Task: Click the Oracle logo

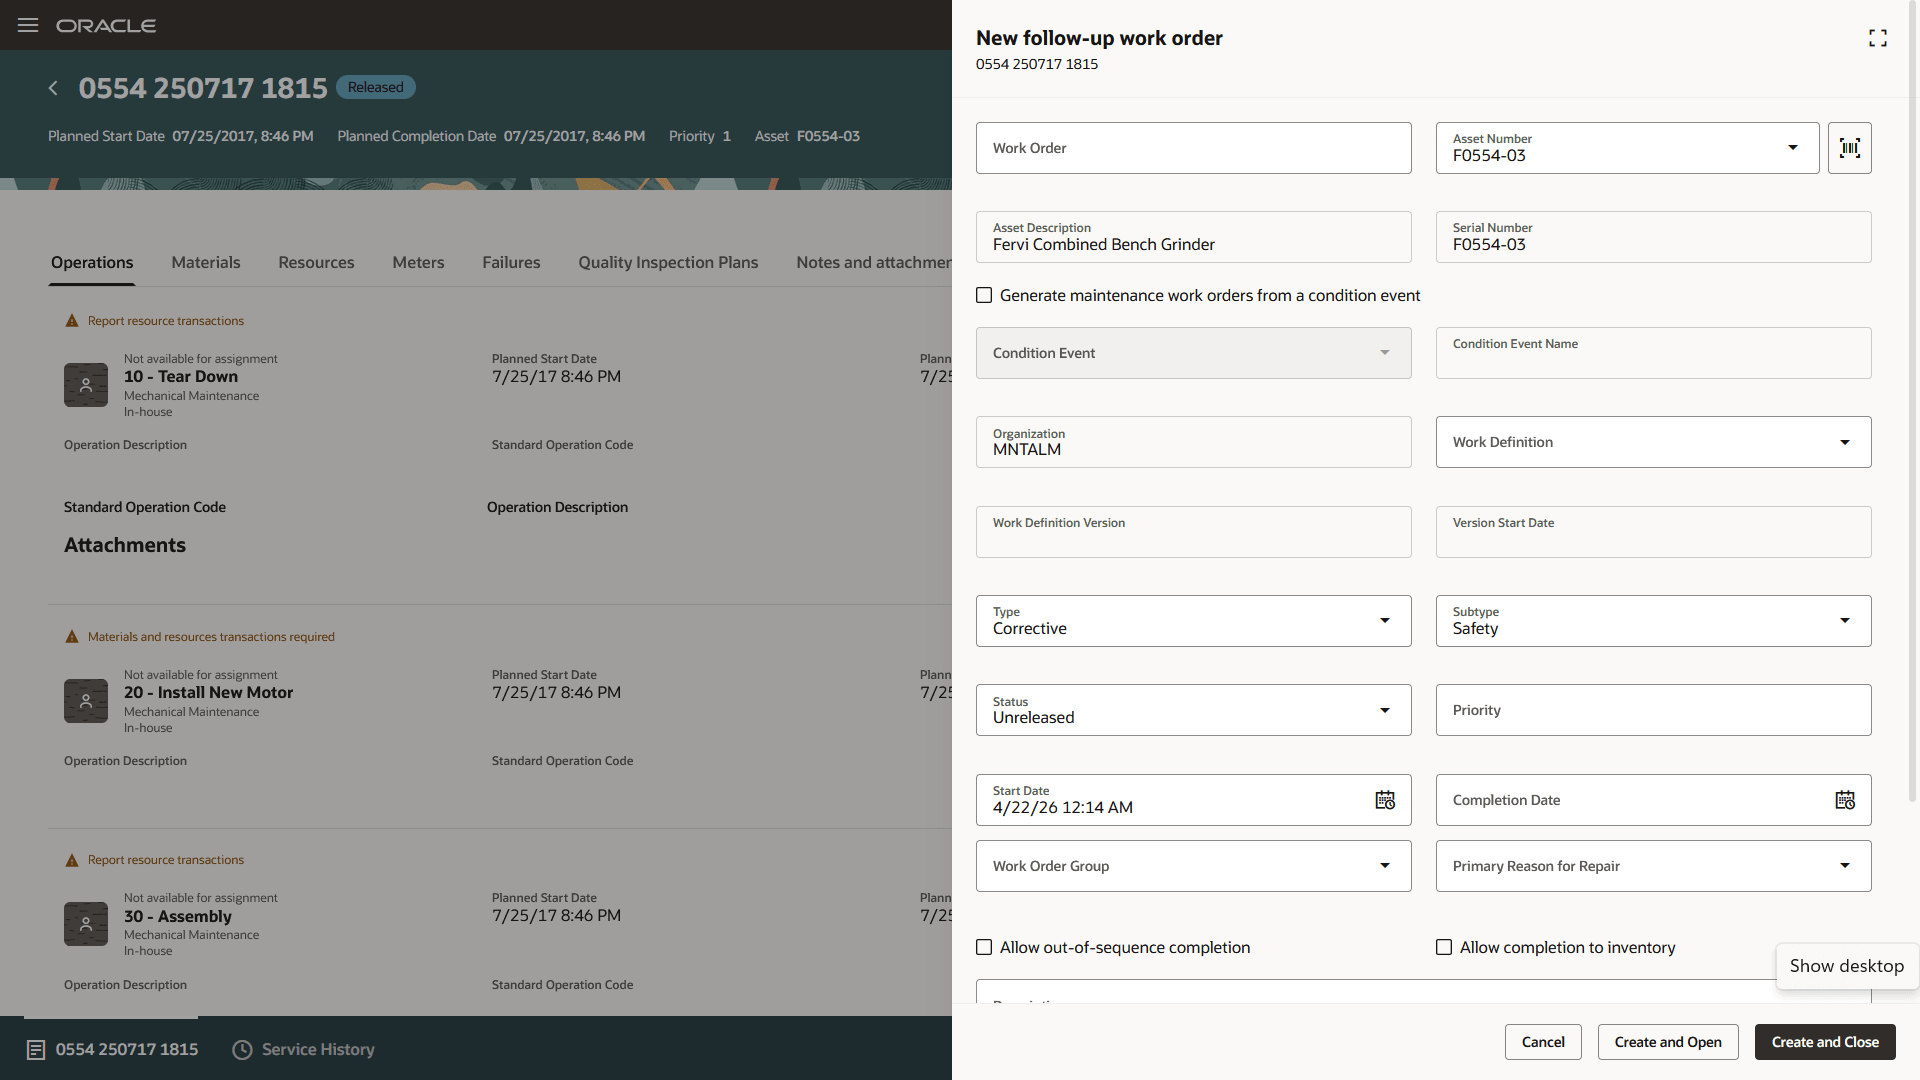Action: 106,26
